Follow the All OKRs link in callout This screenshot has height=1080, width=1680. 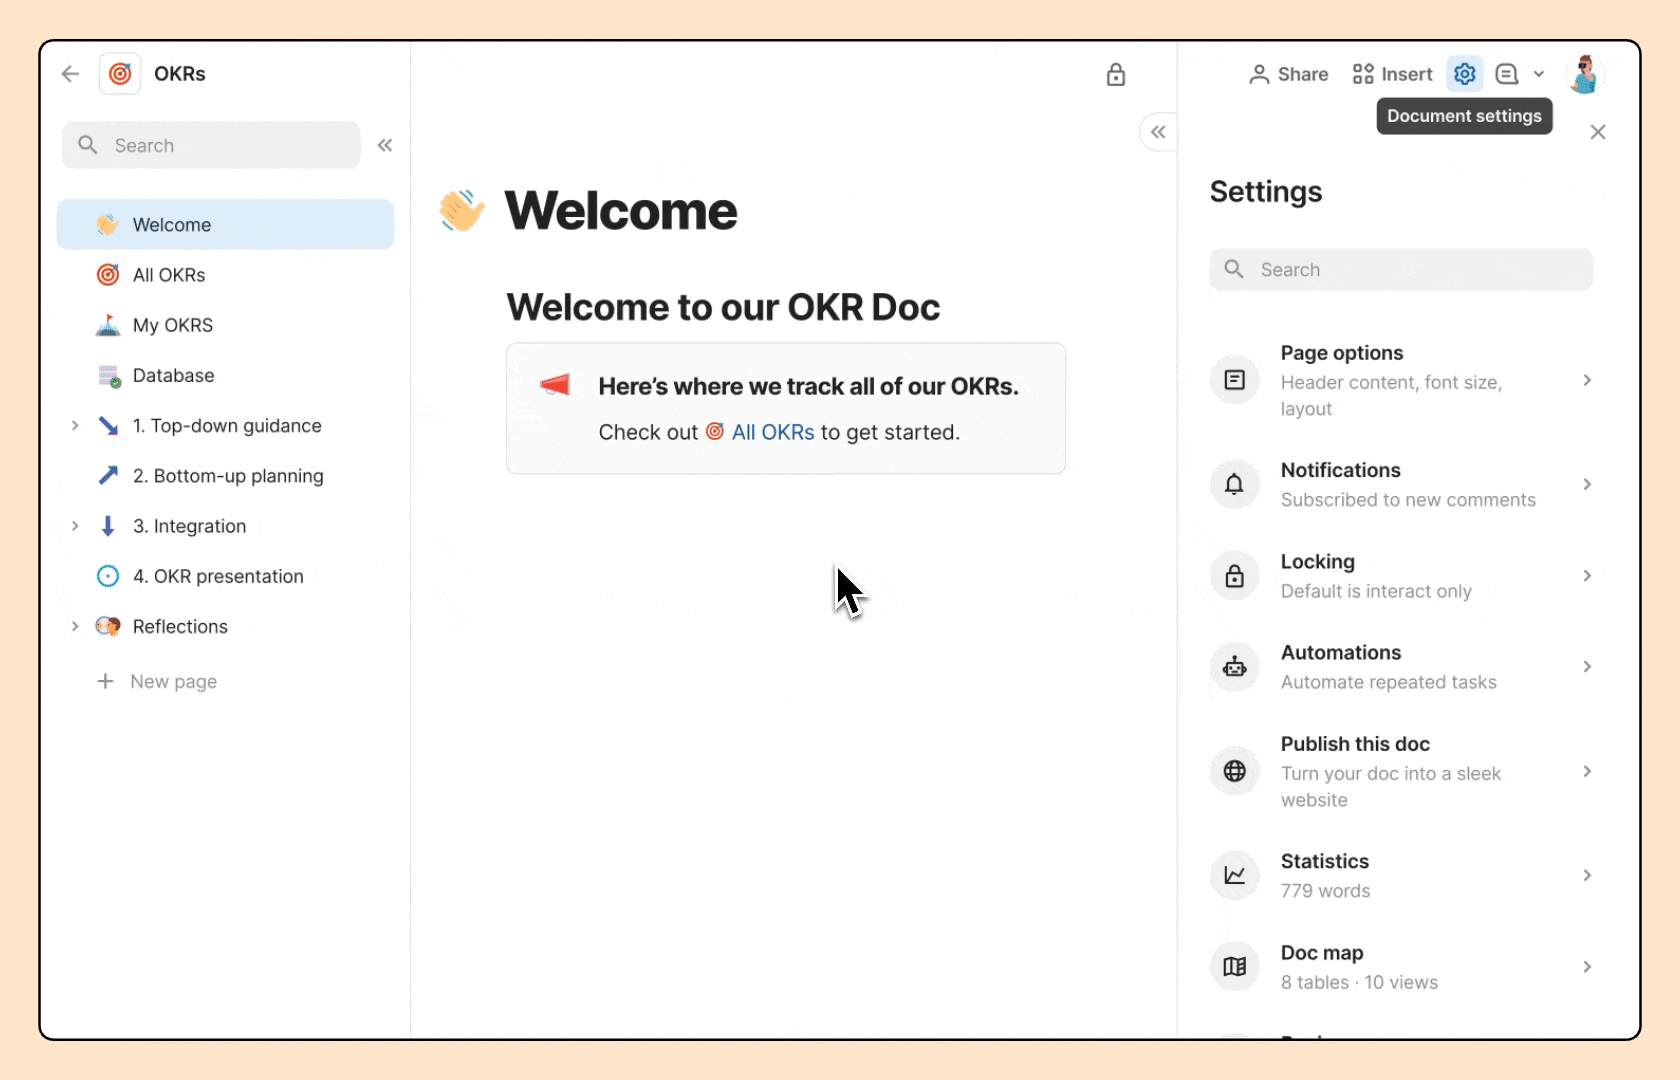(x=760, y=432)
